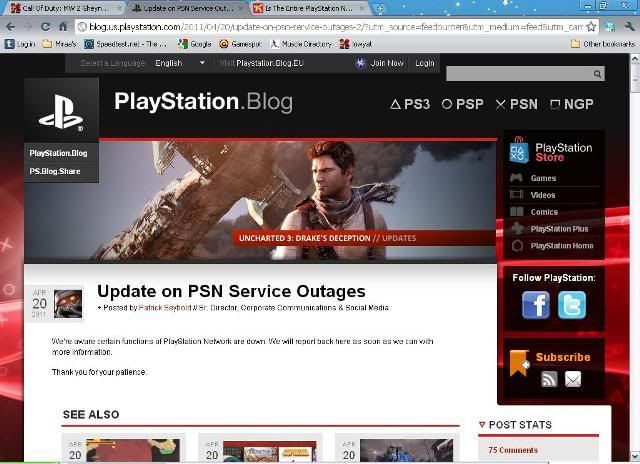Switch to the Call of Duty MW2 tab
The image size is (640, 464).
tap(62, 8)
